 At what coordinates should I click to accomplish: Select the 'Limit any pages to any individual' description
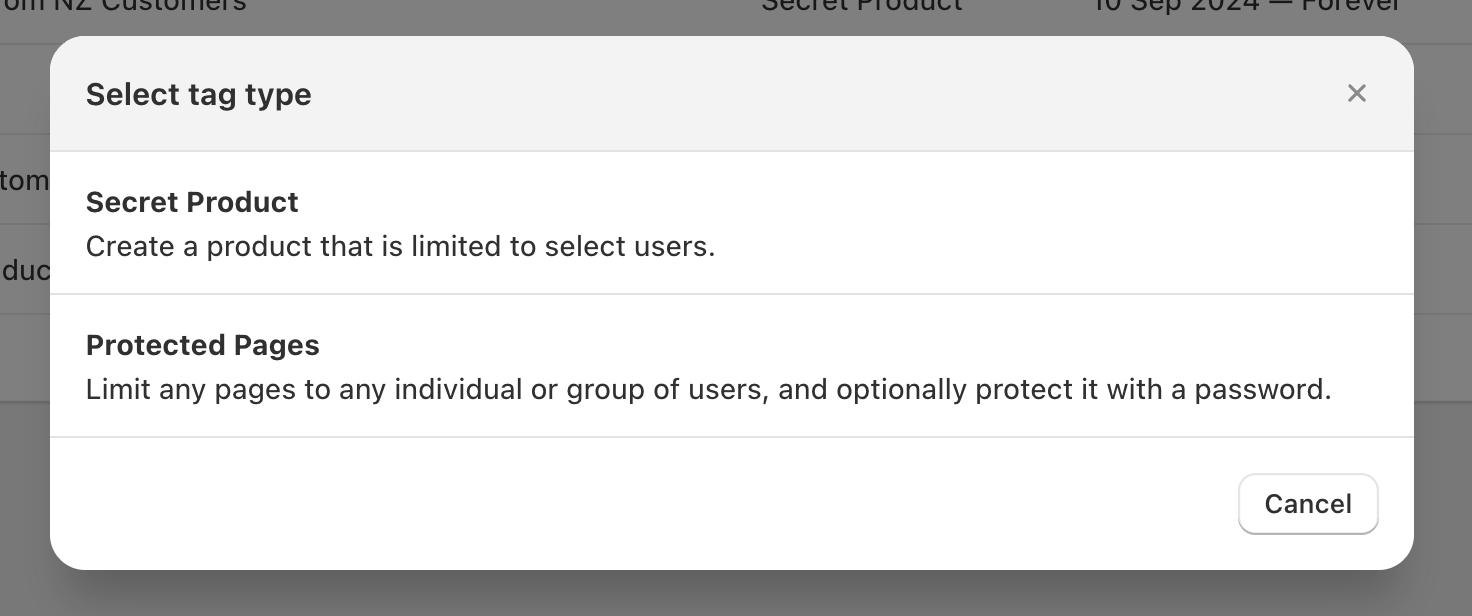(708, 389)
